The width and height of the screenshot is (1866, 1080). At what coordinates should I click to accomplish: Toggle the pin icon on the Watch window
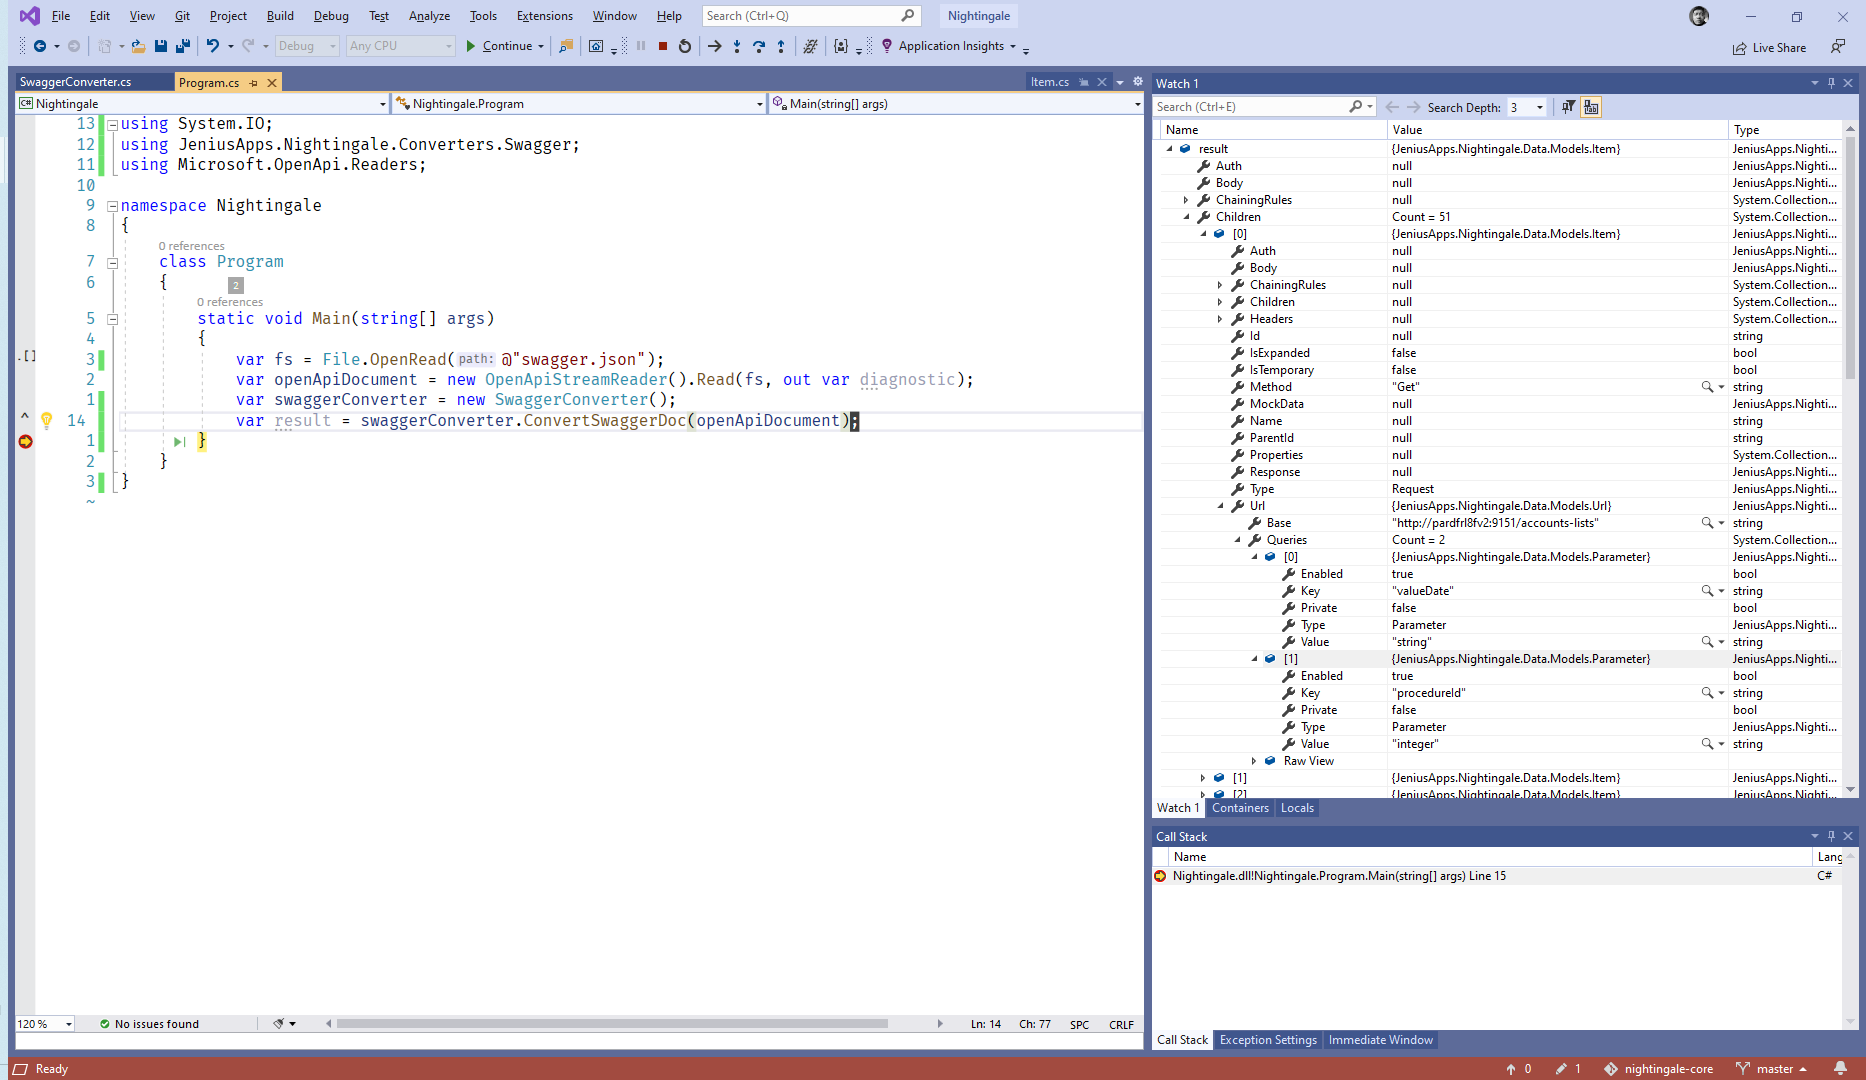point(1830,83)
